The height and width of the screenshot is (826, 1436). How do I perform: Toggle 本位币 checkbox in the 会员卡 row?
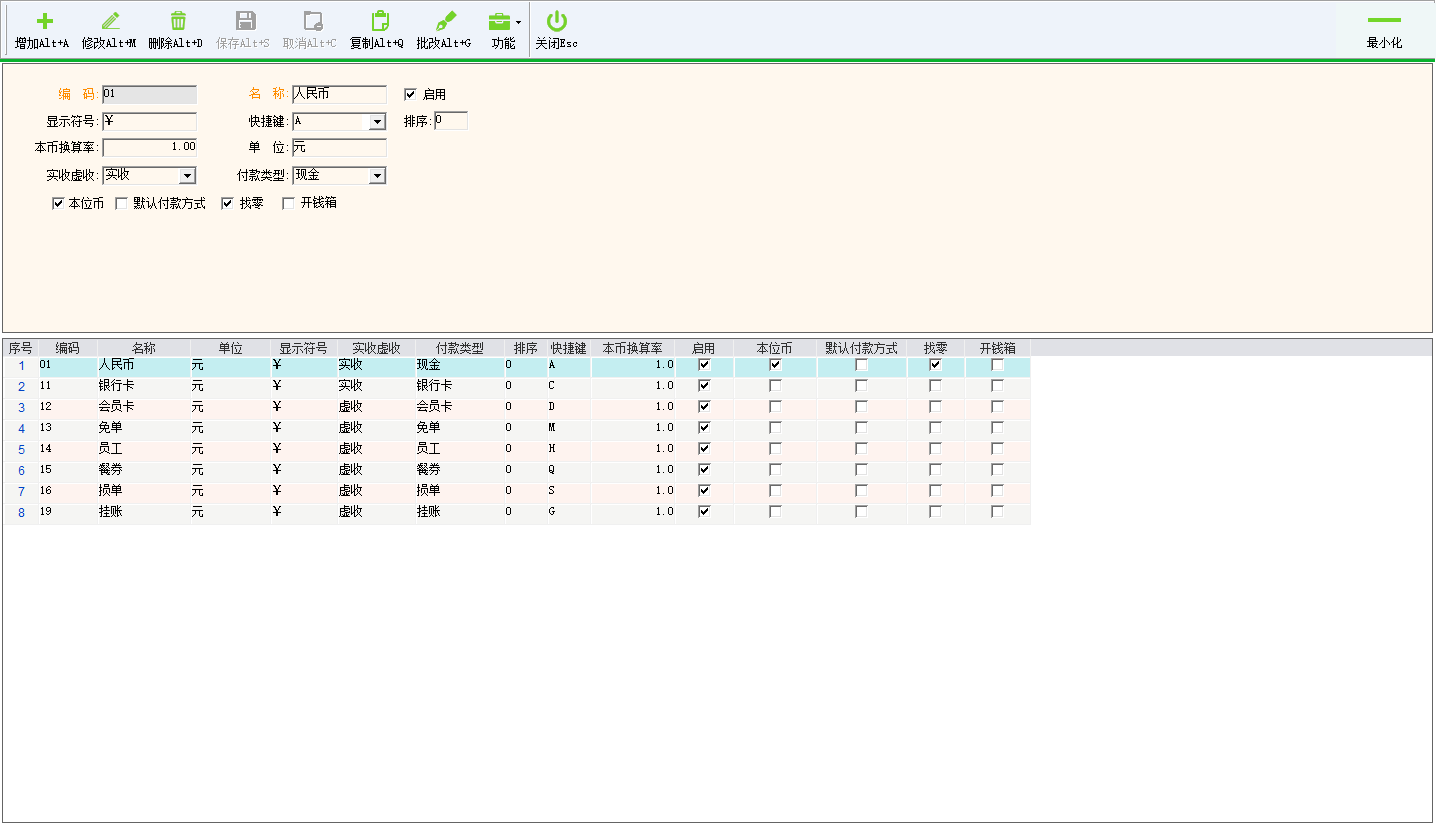tap(775, 407)
